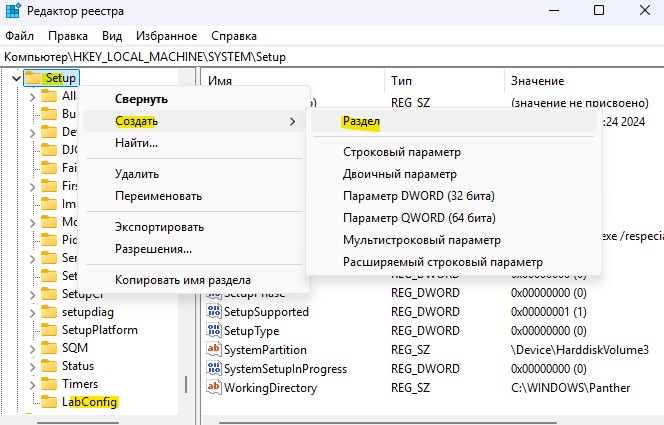The width and height of the screenshot is (664, 425).
Task: Select the SystemPartition value
Action: pos(265,350)
